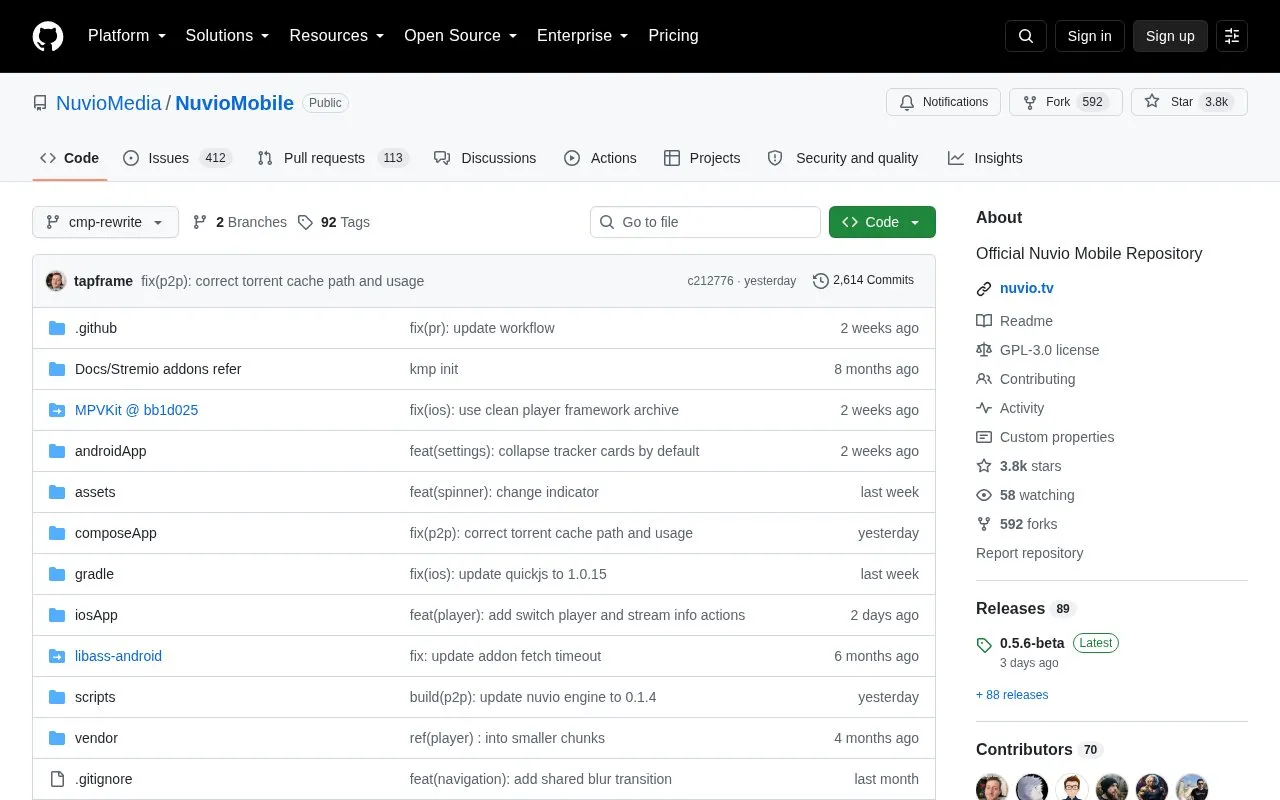Open the green Code dropdown button
This screenshot has height=800, width=1280.
click(882, 222)
